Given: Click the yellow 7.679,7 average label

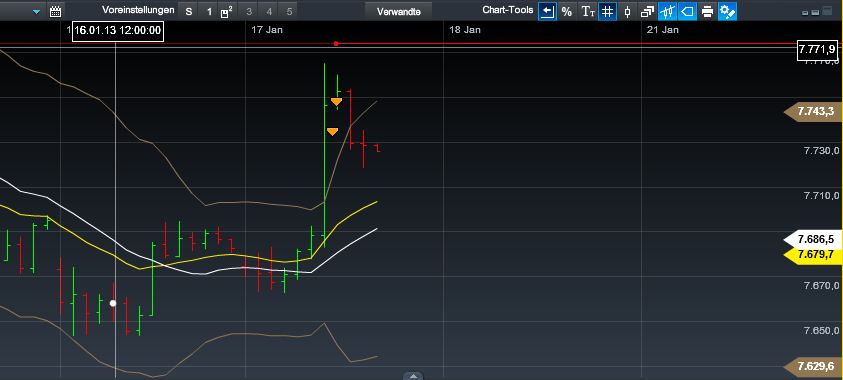Looking at the screenshot, I should tap(814, 254).
